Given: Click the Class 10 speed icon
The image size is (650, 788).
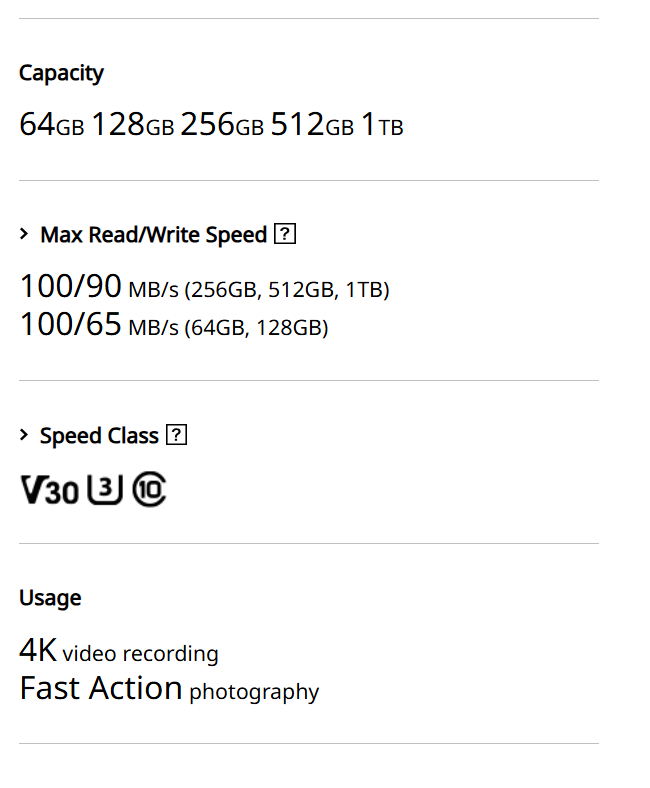Looking at the screenshot, I should coord(149,489).
